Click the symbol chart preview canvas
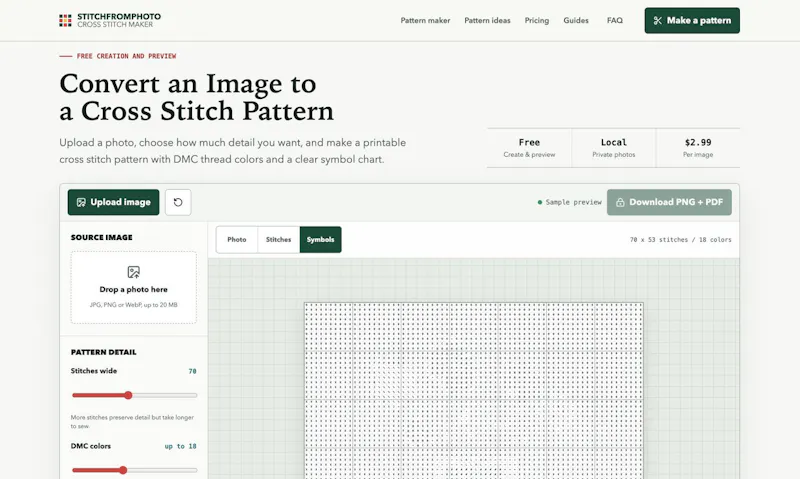The image size is (800, 479). [473, 390]
